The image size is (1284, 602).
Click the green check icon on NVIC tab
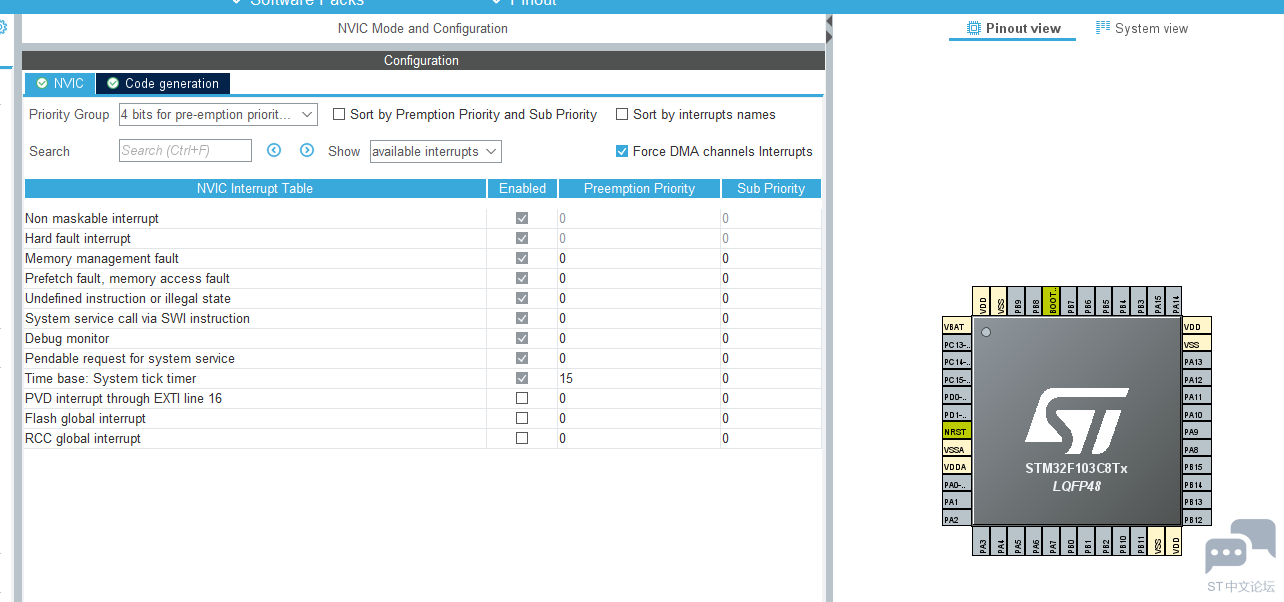click(x=42, y=83)
